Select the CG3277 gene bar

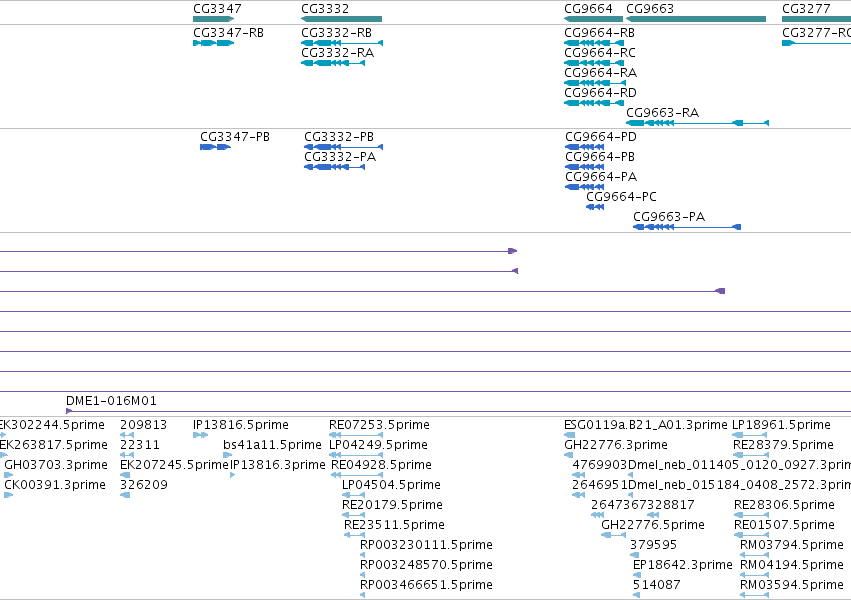coord(816,19)
